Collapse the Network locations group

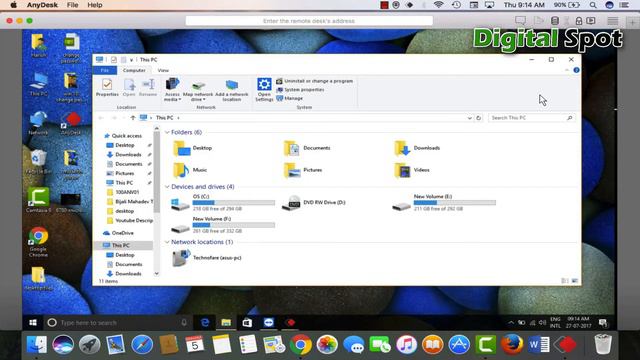[x=167, y=242]
